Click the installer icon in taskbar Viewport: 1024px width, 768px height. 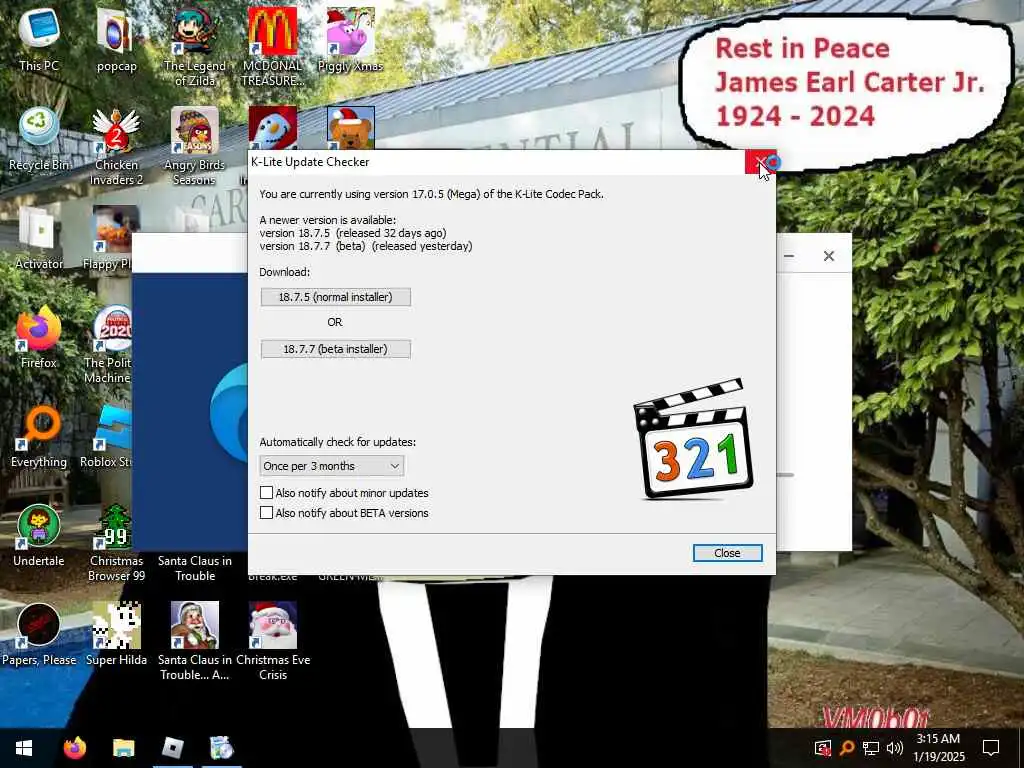221,748
